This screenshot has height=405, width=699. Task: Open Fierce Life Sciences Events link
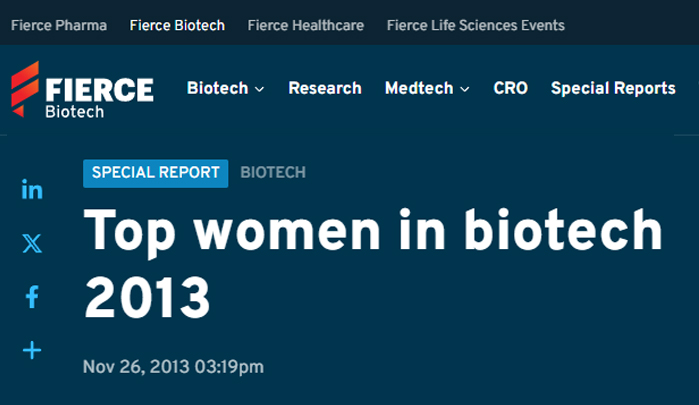[476, 25]
